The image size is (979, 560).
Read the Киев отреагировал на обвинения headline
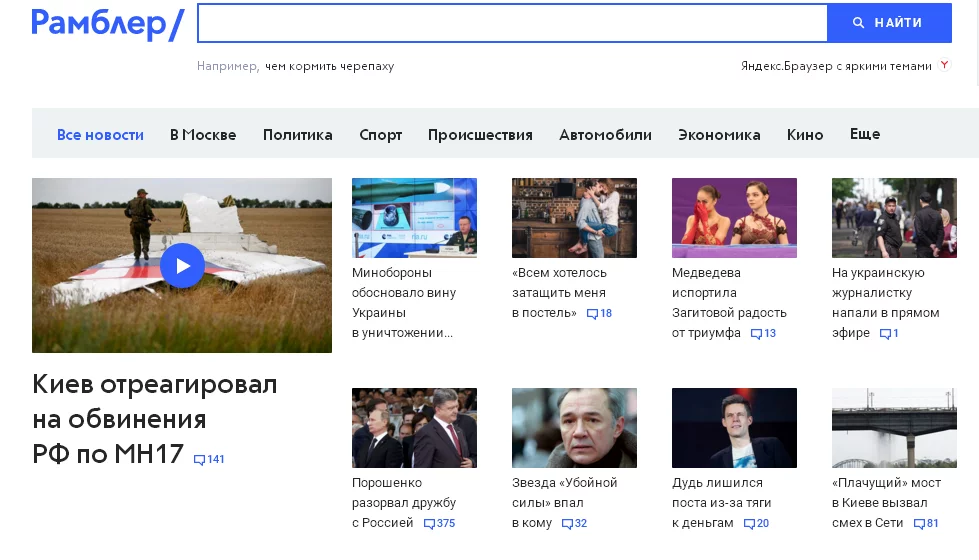[155, 420]
